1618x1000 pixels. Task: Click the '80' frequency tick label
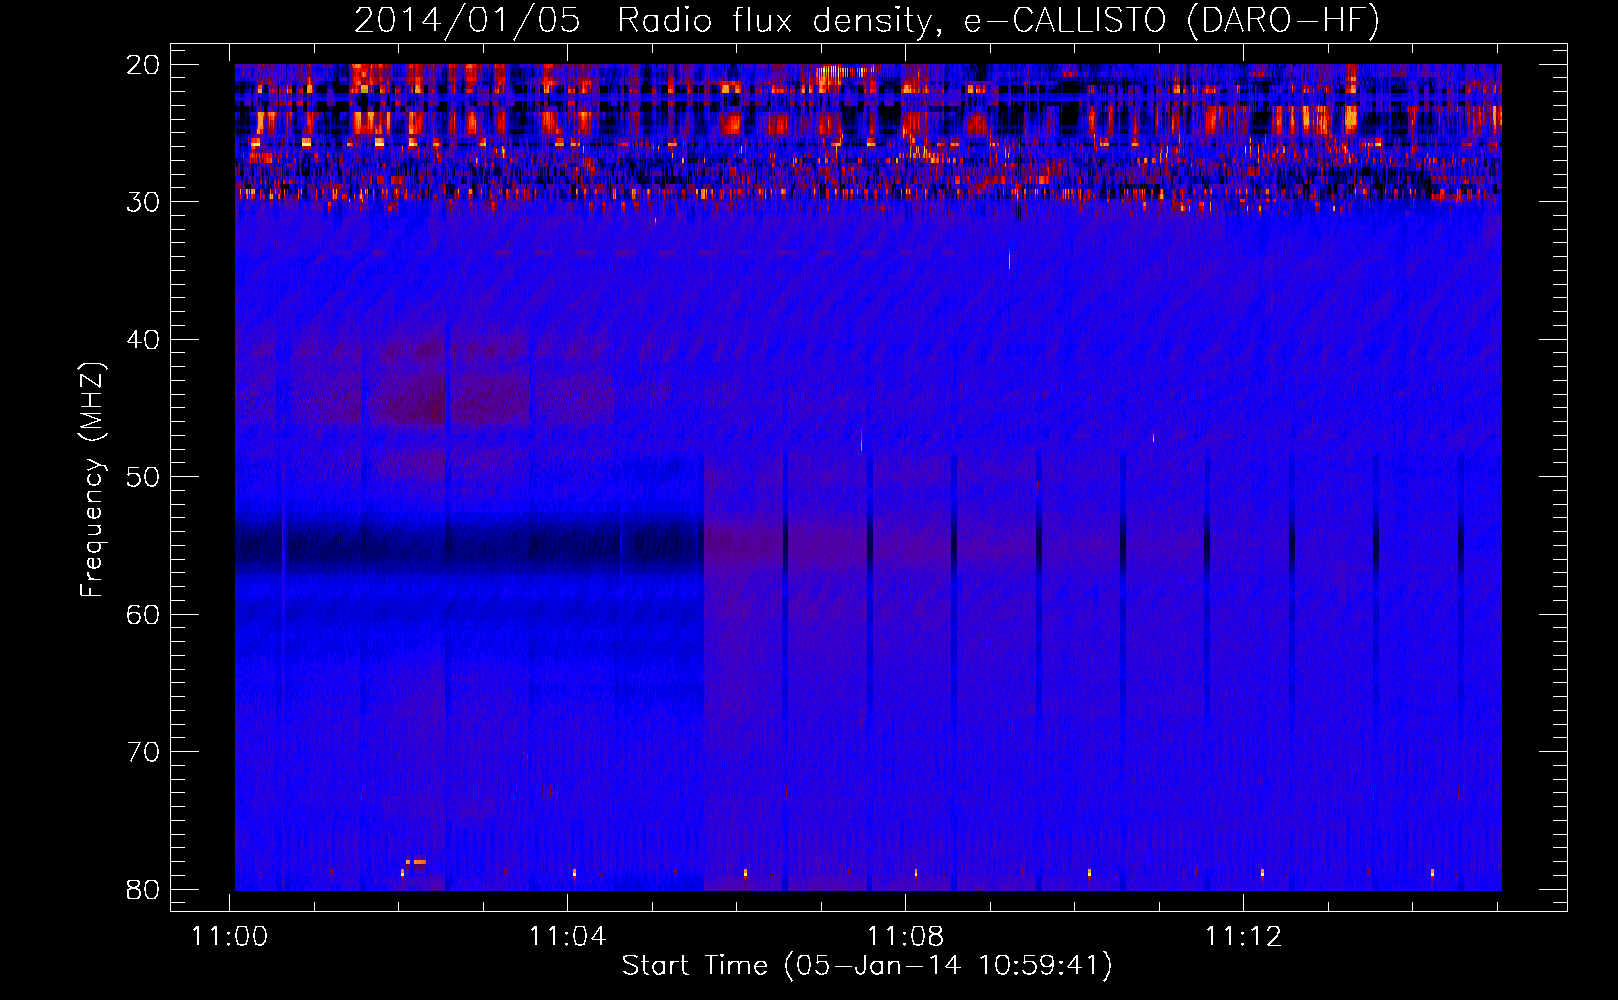click(x=144, y=890)
